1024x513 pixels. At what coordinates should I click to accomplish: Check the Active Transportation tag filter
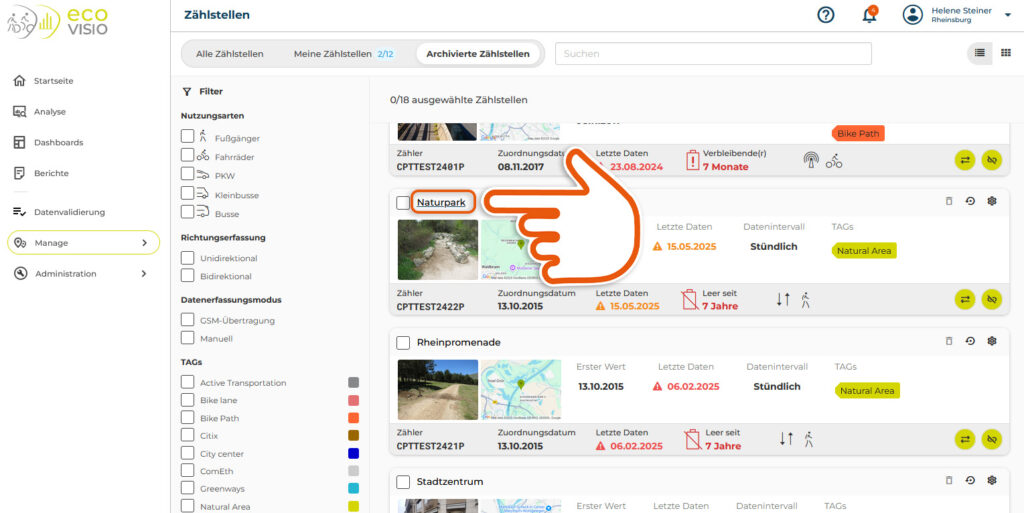pyautogui.click(x=187, y=382)
